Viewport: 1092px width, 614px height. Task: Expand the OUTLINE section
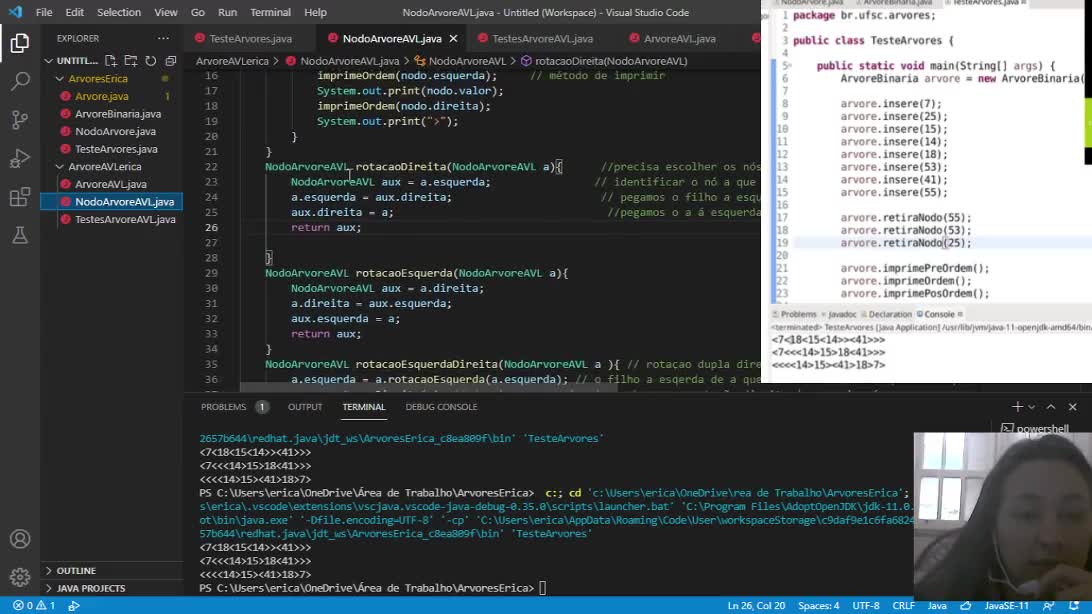click(76, 571)
